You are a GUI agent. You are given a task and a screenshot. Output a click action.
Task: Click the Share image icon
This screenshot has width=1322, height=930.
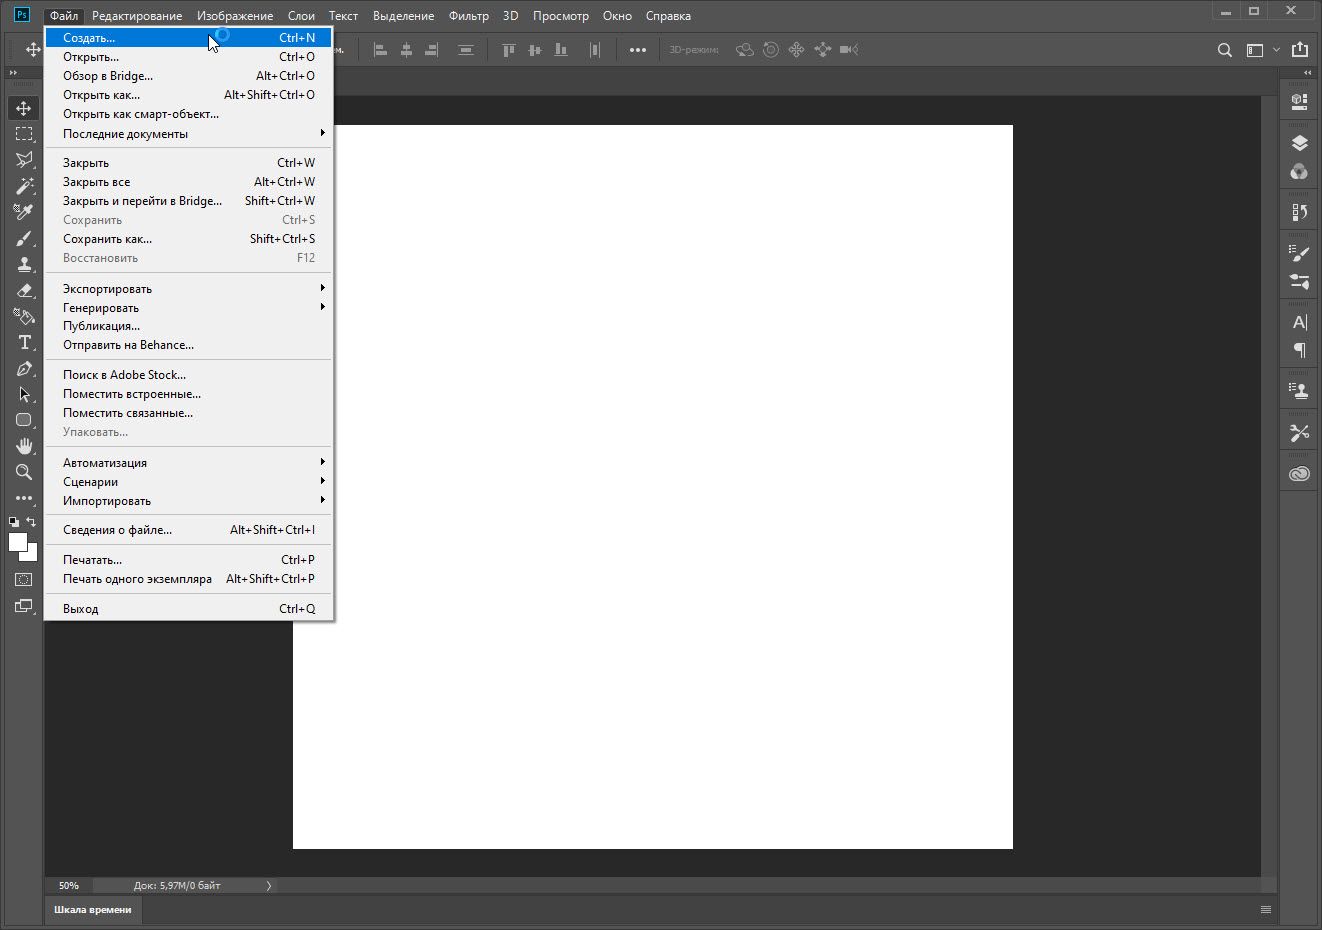[x=1300, y=50]
